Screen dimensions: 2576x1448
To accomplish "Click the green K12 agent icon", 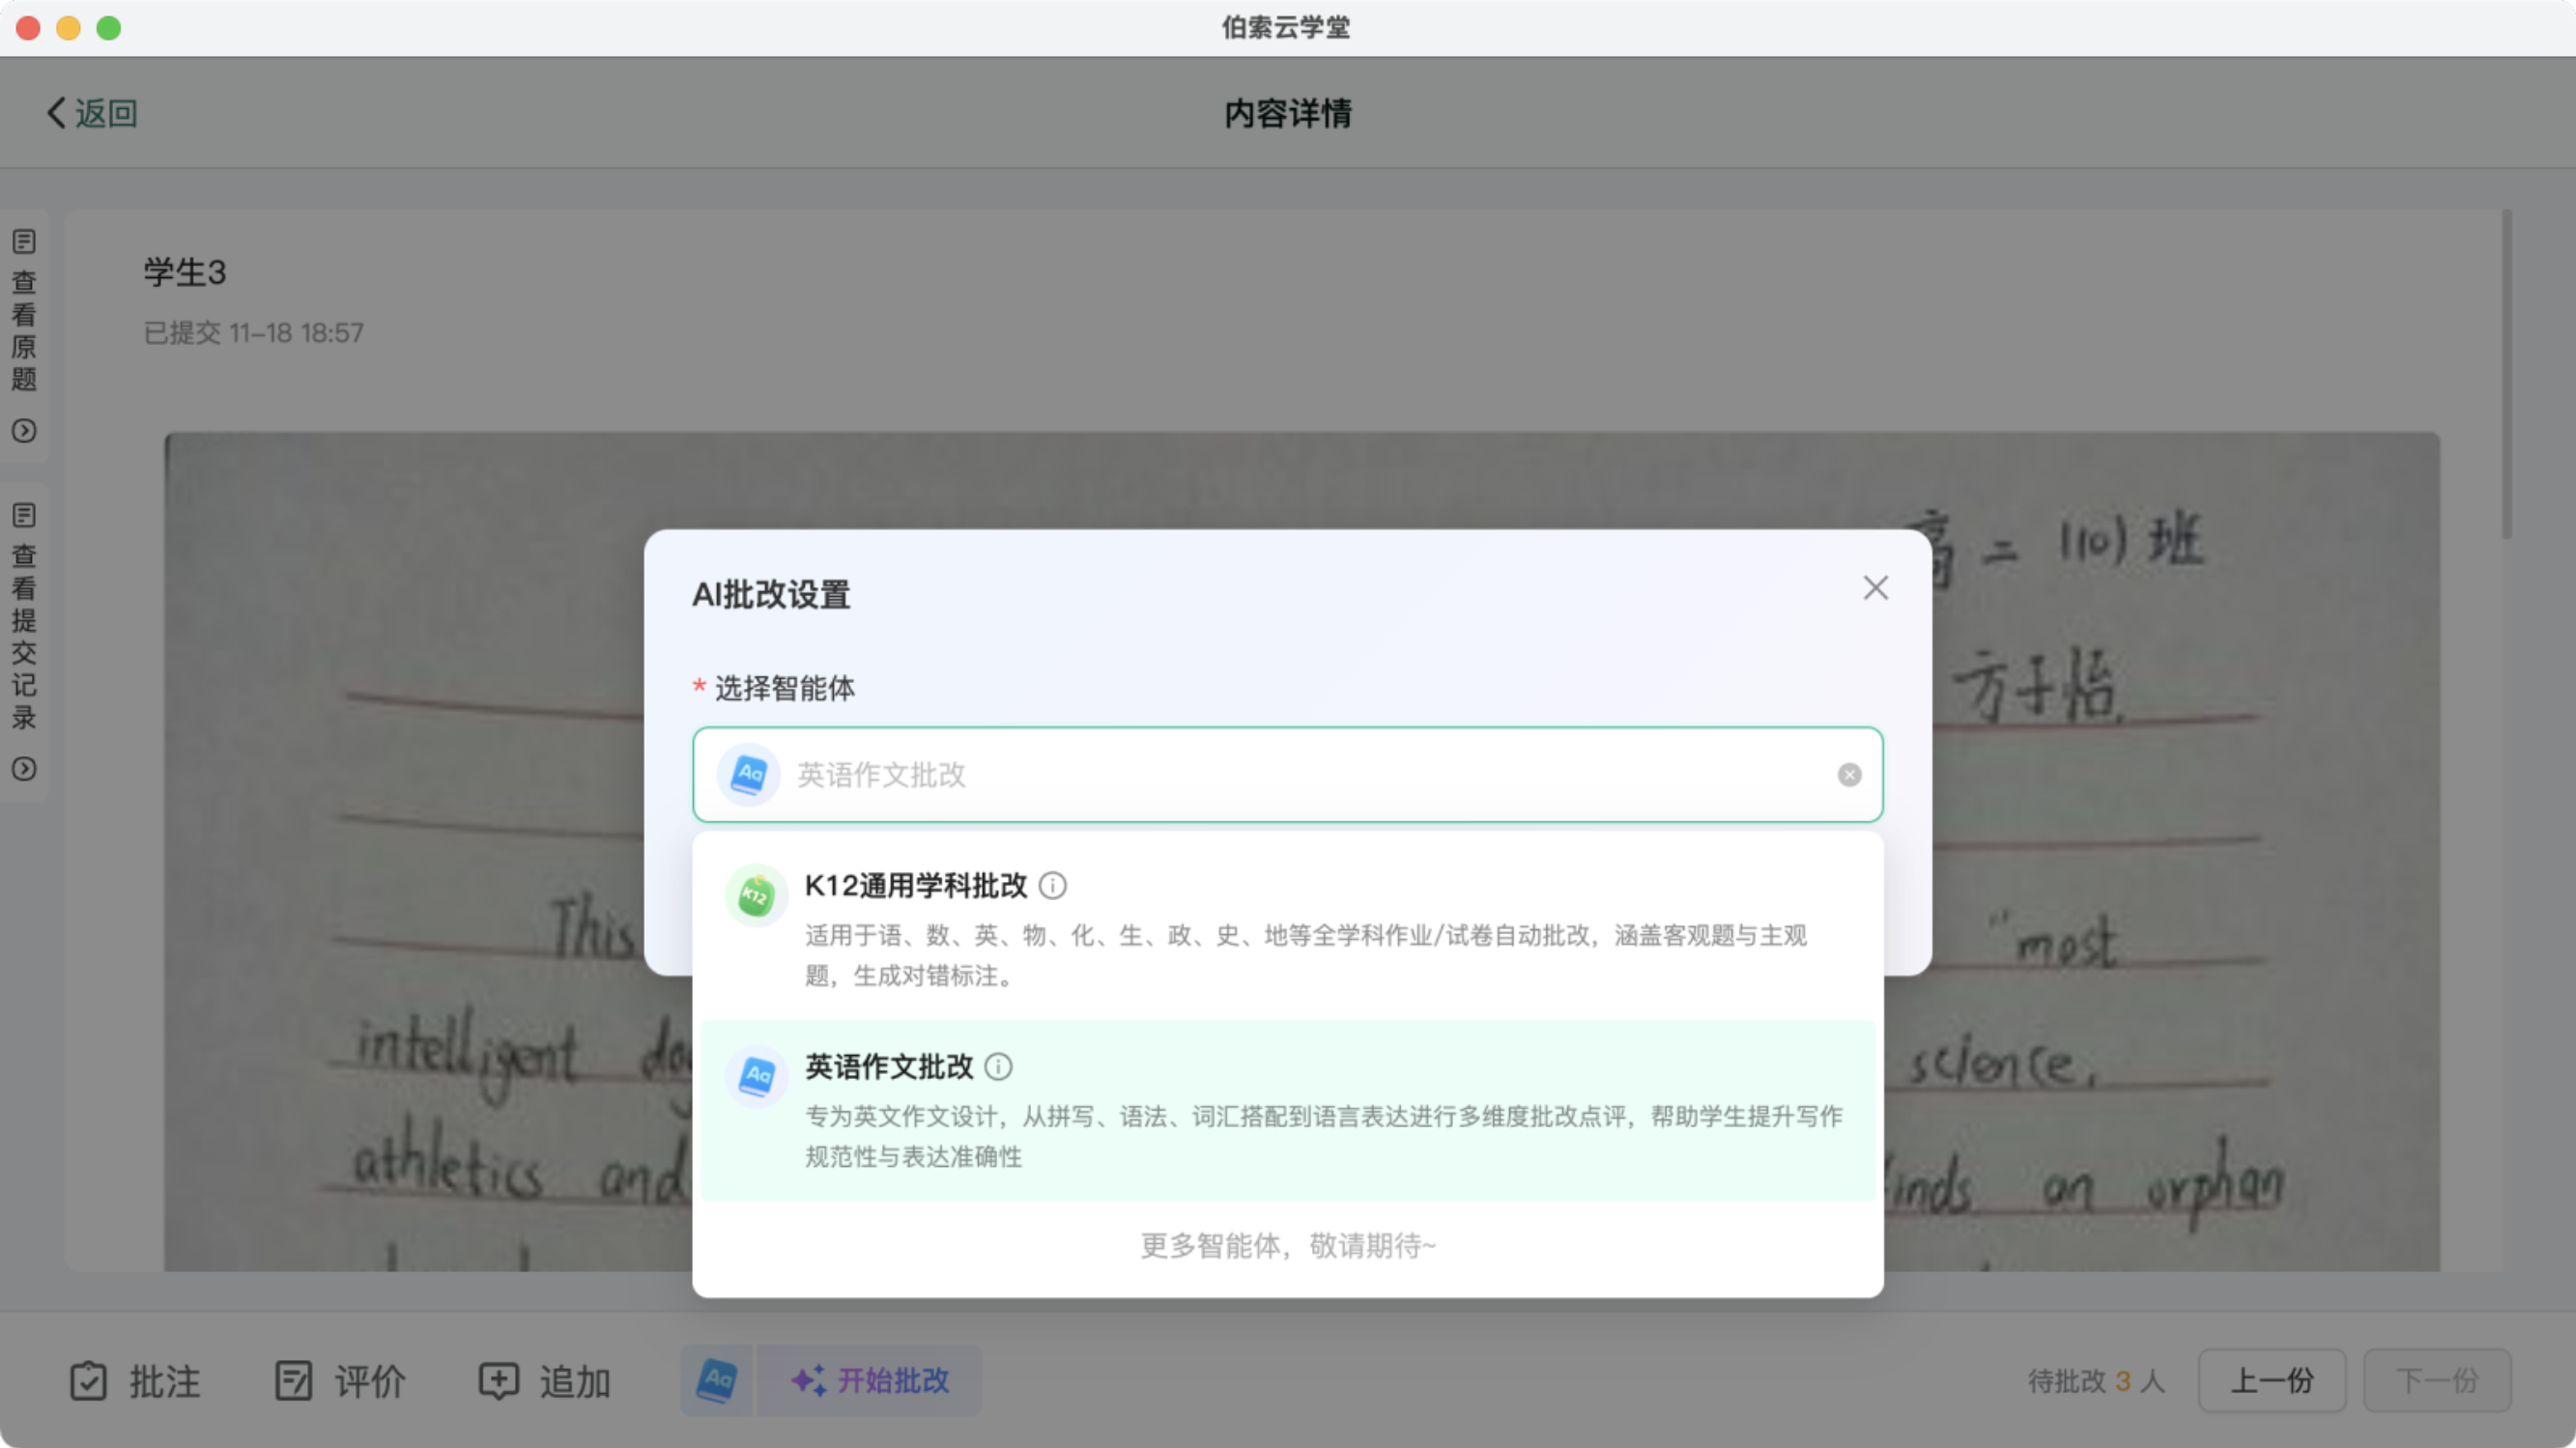I will pos(756,895).
